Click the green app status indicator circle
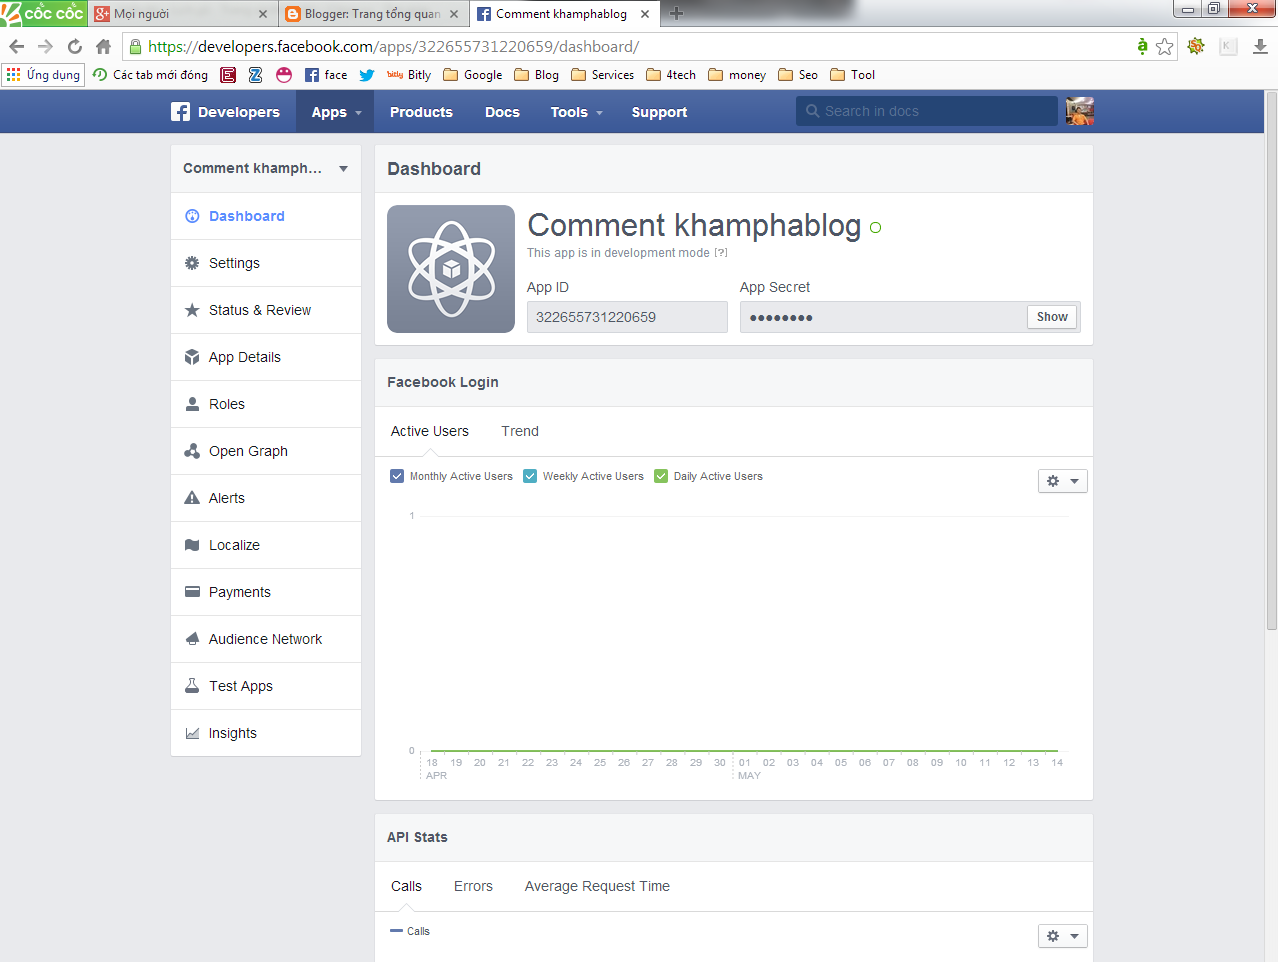The height and width of the screenshot is (962, 1278). (x=876, y=228)
